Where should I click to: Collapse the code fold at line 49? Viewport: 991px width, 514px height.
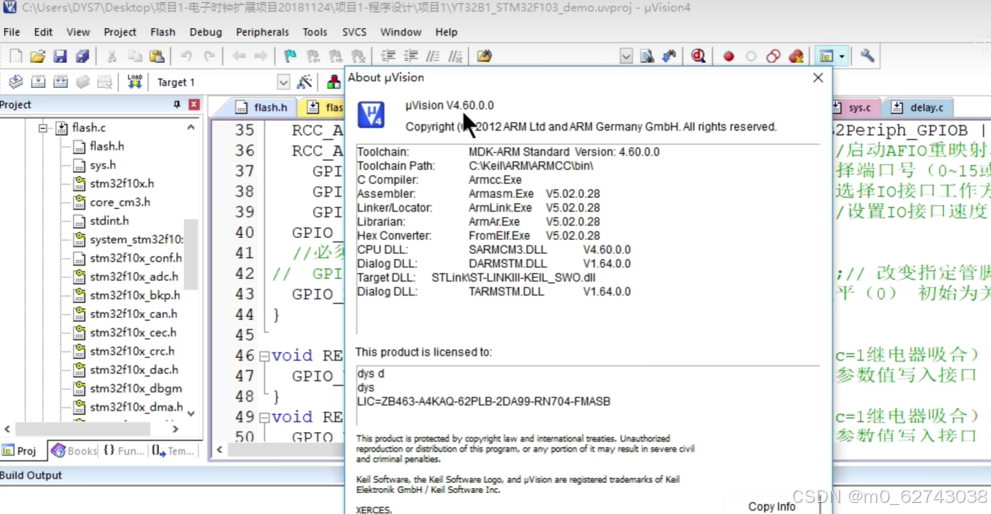pos(264,417)
